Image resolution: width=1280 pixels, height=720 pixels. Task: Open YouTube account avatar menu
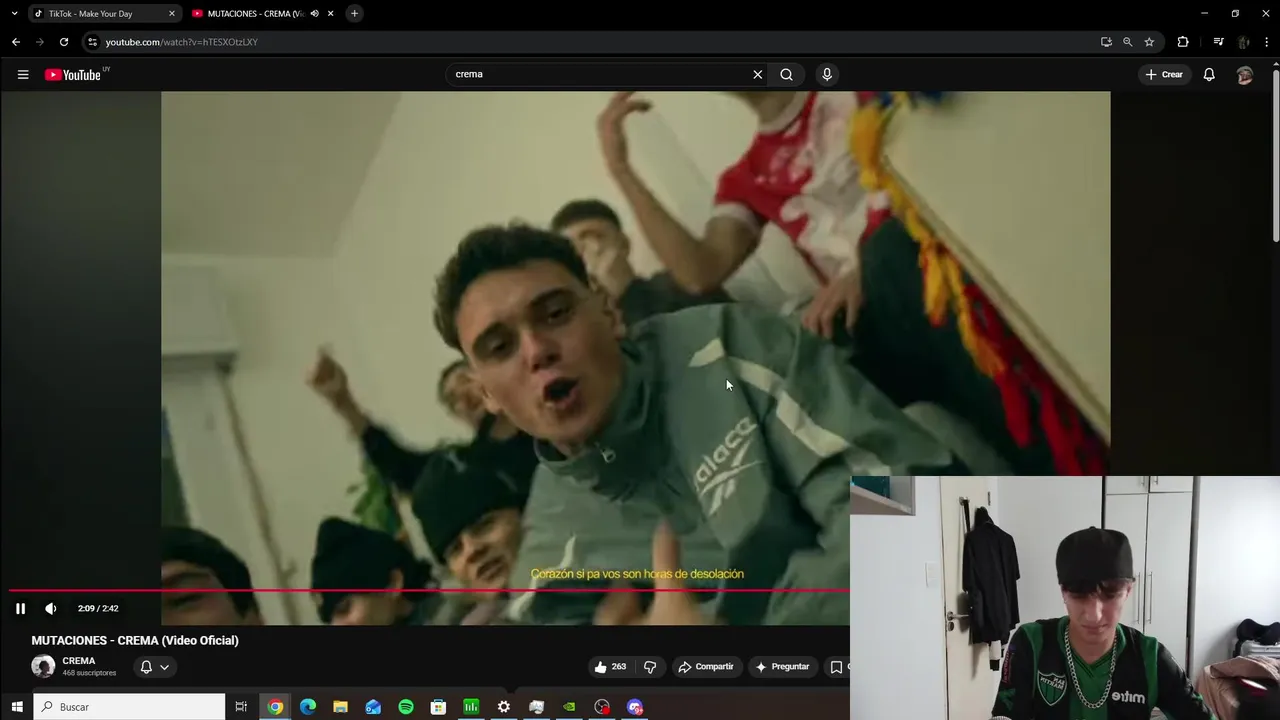point(1245,74)
